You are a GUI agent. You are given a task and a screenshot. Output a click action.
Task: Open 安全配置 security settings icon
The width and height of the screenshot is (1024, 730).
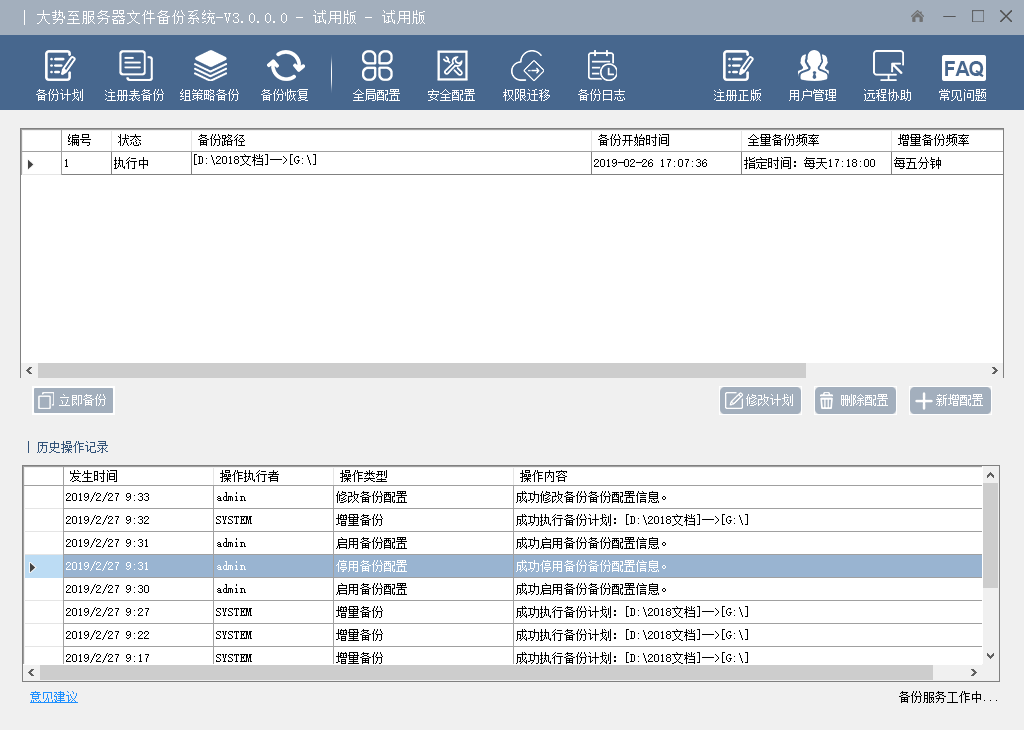tap(451, 76)
